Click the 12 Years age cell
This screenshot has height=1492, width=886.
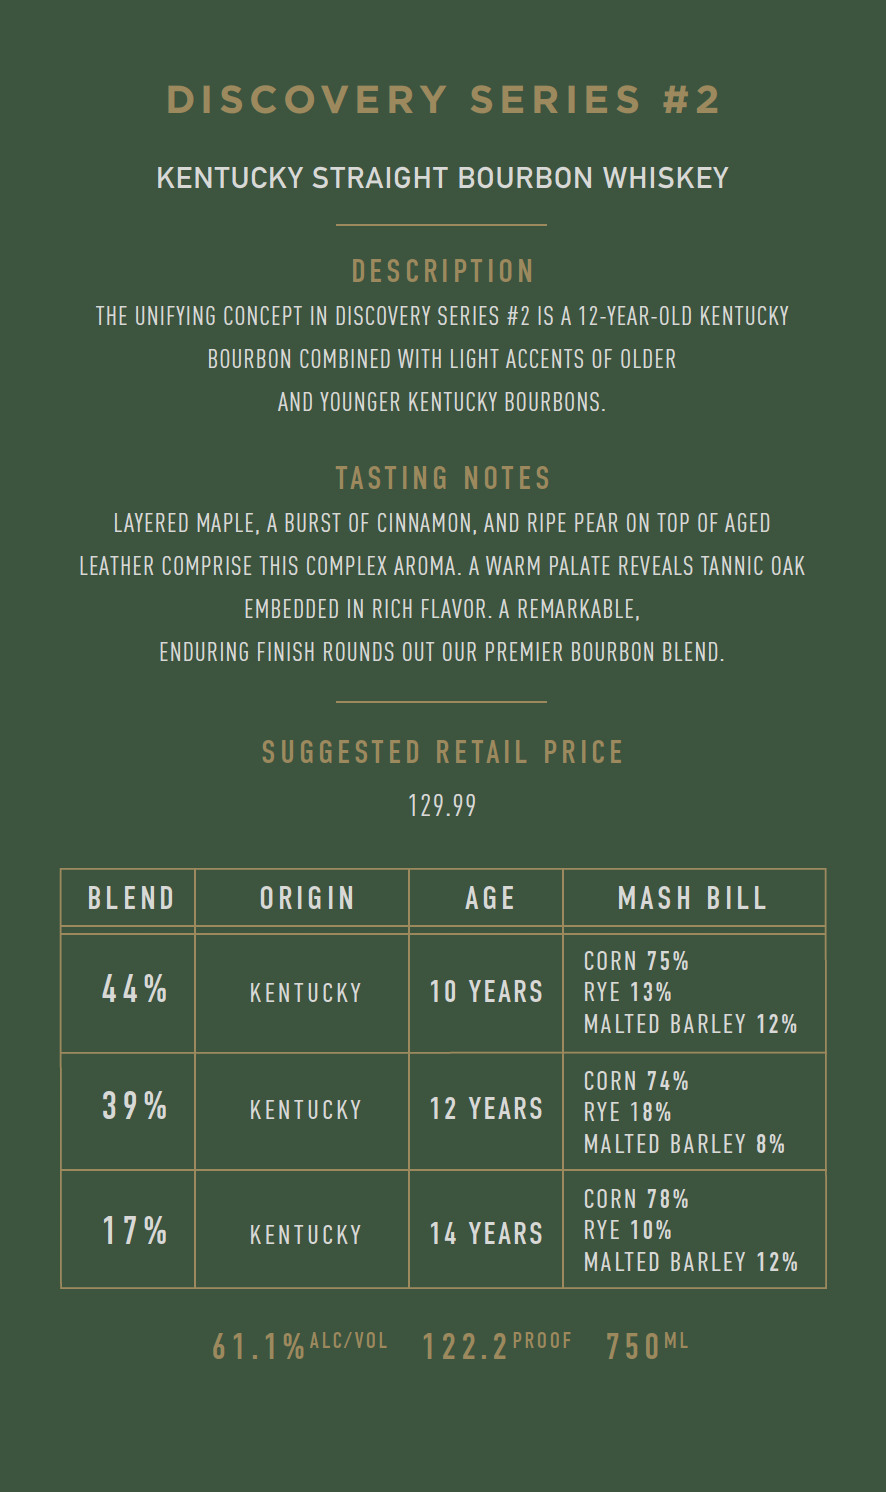[x=486, y=1109]
